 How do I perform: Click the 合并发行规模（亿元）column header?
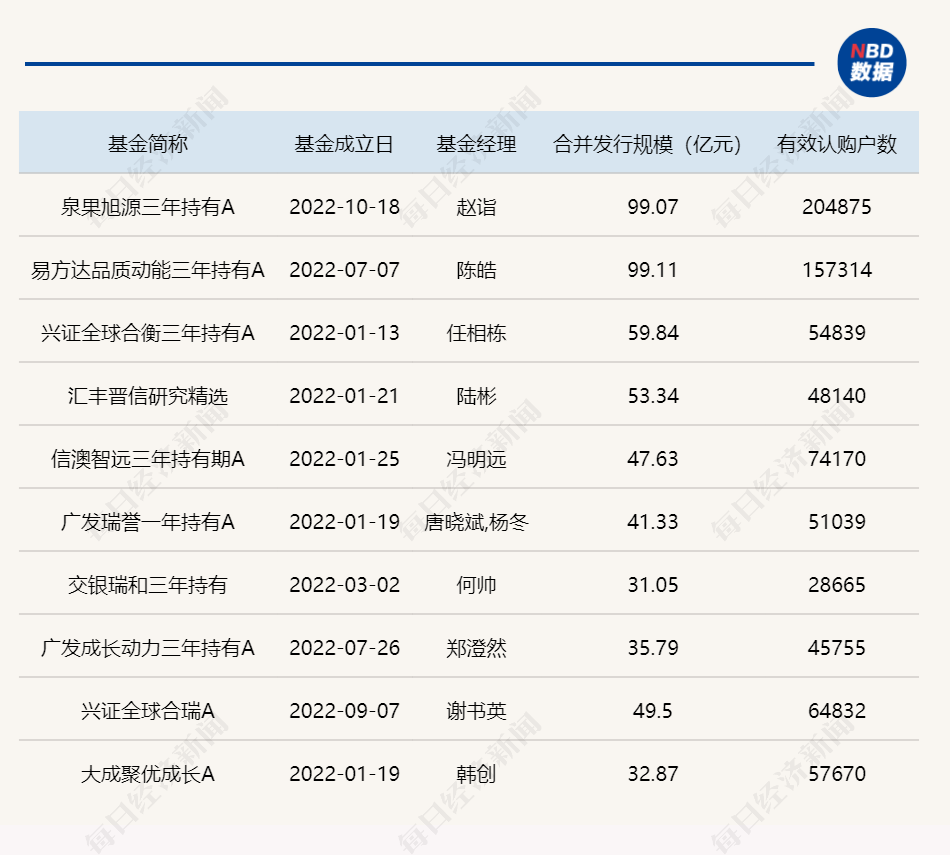pos(646,144)
